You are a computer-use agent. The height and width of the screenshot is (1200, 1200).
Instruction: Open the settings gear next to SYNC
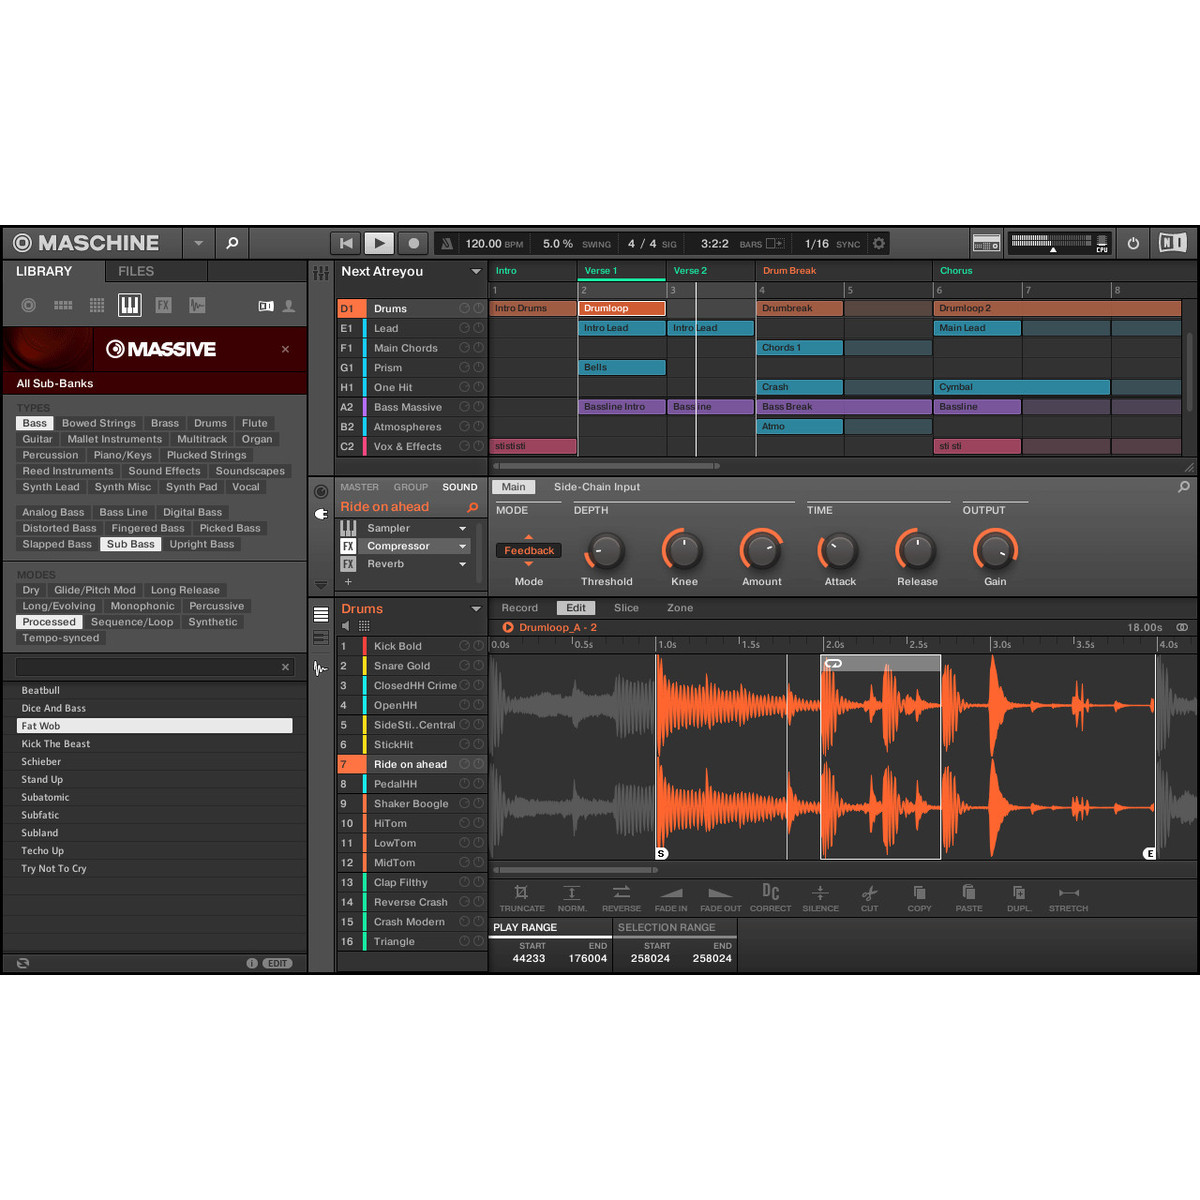tap(879, 243)
